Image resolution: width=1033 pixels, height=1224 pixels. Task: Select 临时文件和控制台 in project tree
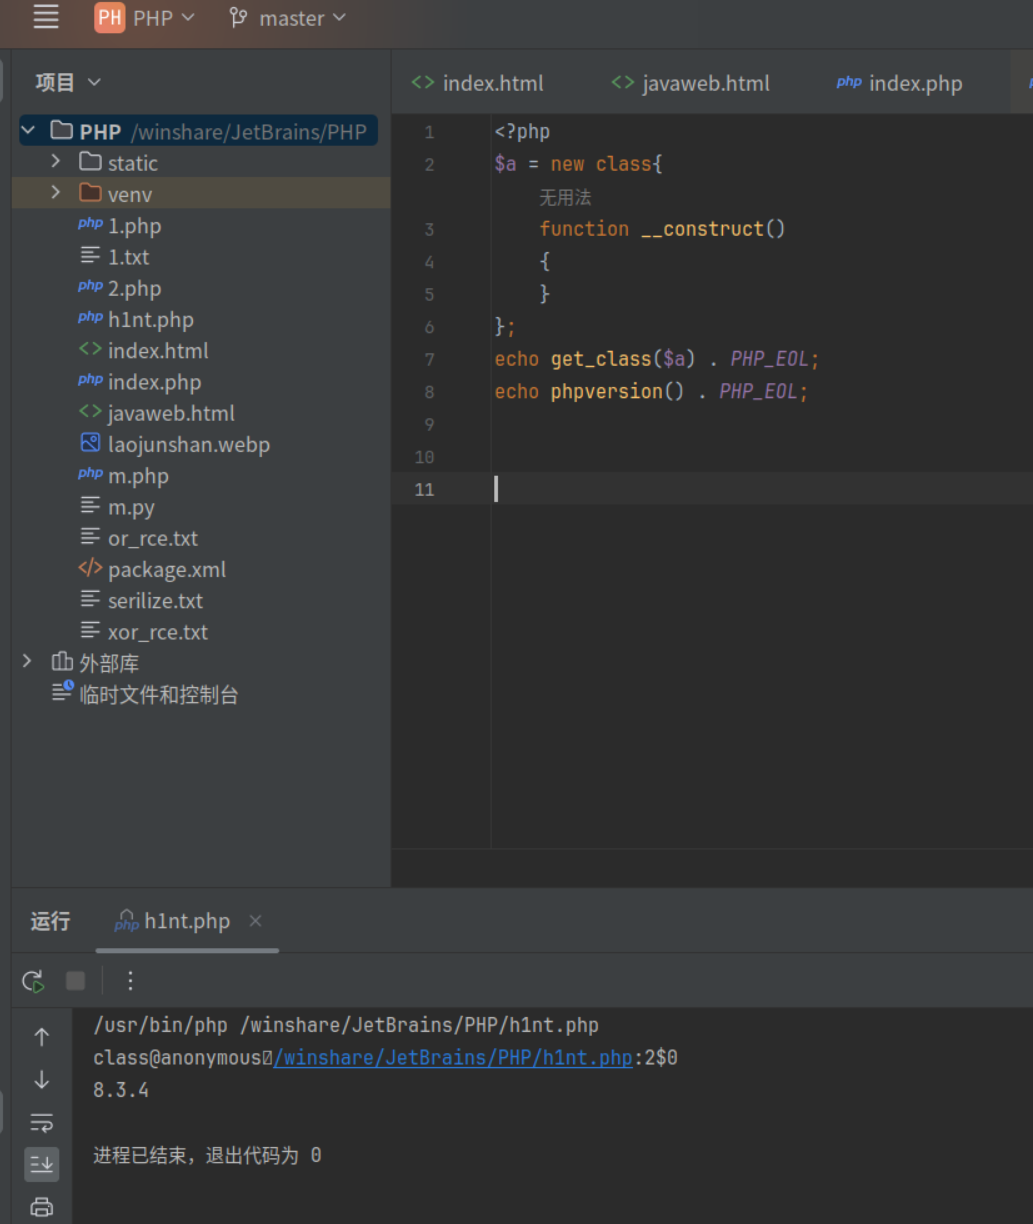click(x=159, y=694)
